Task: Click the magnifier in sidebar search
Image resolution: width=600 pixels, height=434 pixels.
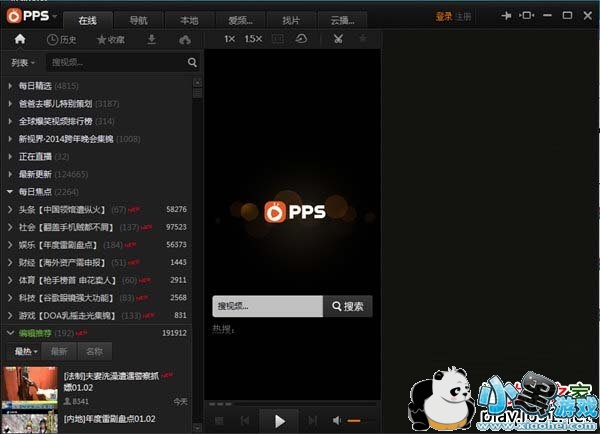Action: pos(192,62)
